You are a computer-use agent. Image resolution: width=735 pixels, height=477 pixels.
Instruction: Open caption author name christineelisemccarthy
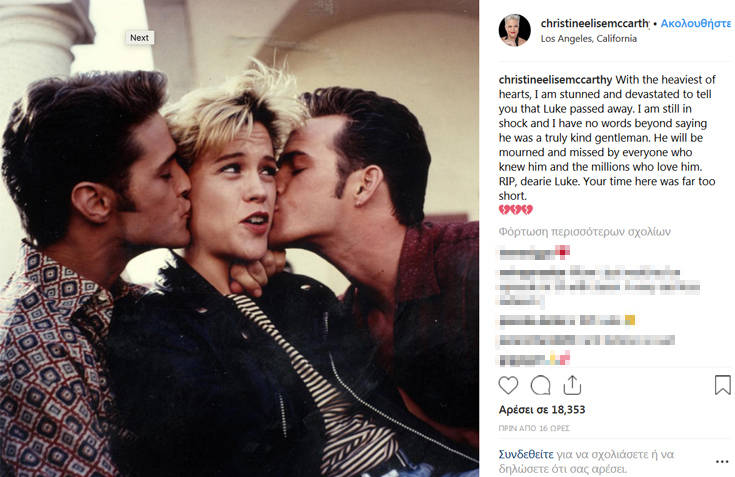tap(555, 79)
